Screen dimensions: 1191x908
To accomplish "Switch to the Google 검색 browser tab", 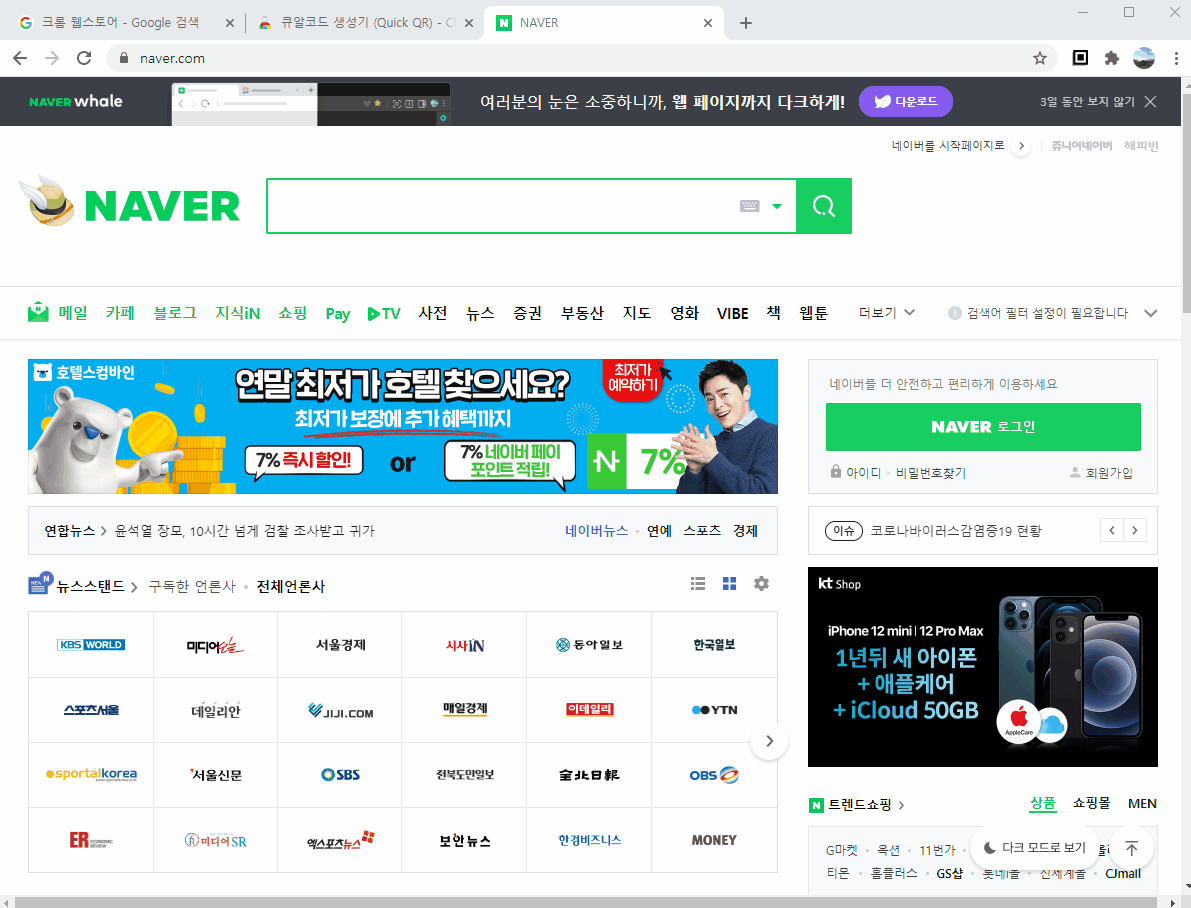I will [120, 23].
